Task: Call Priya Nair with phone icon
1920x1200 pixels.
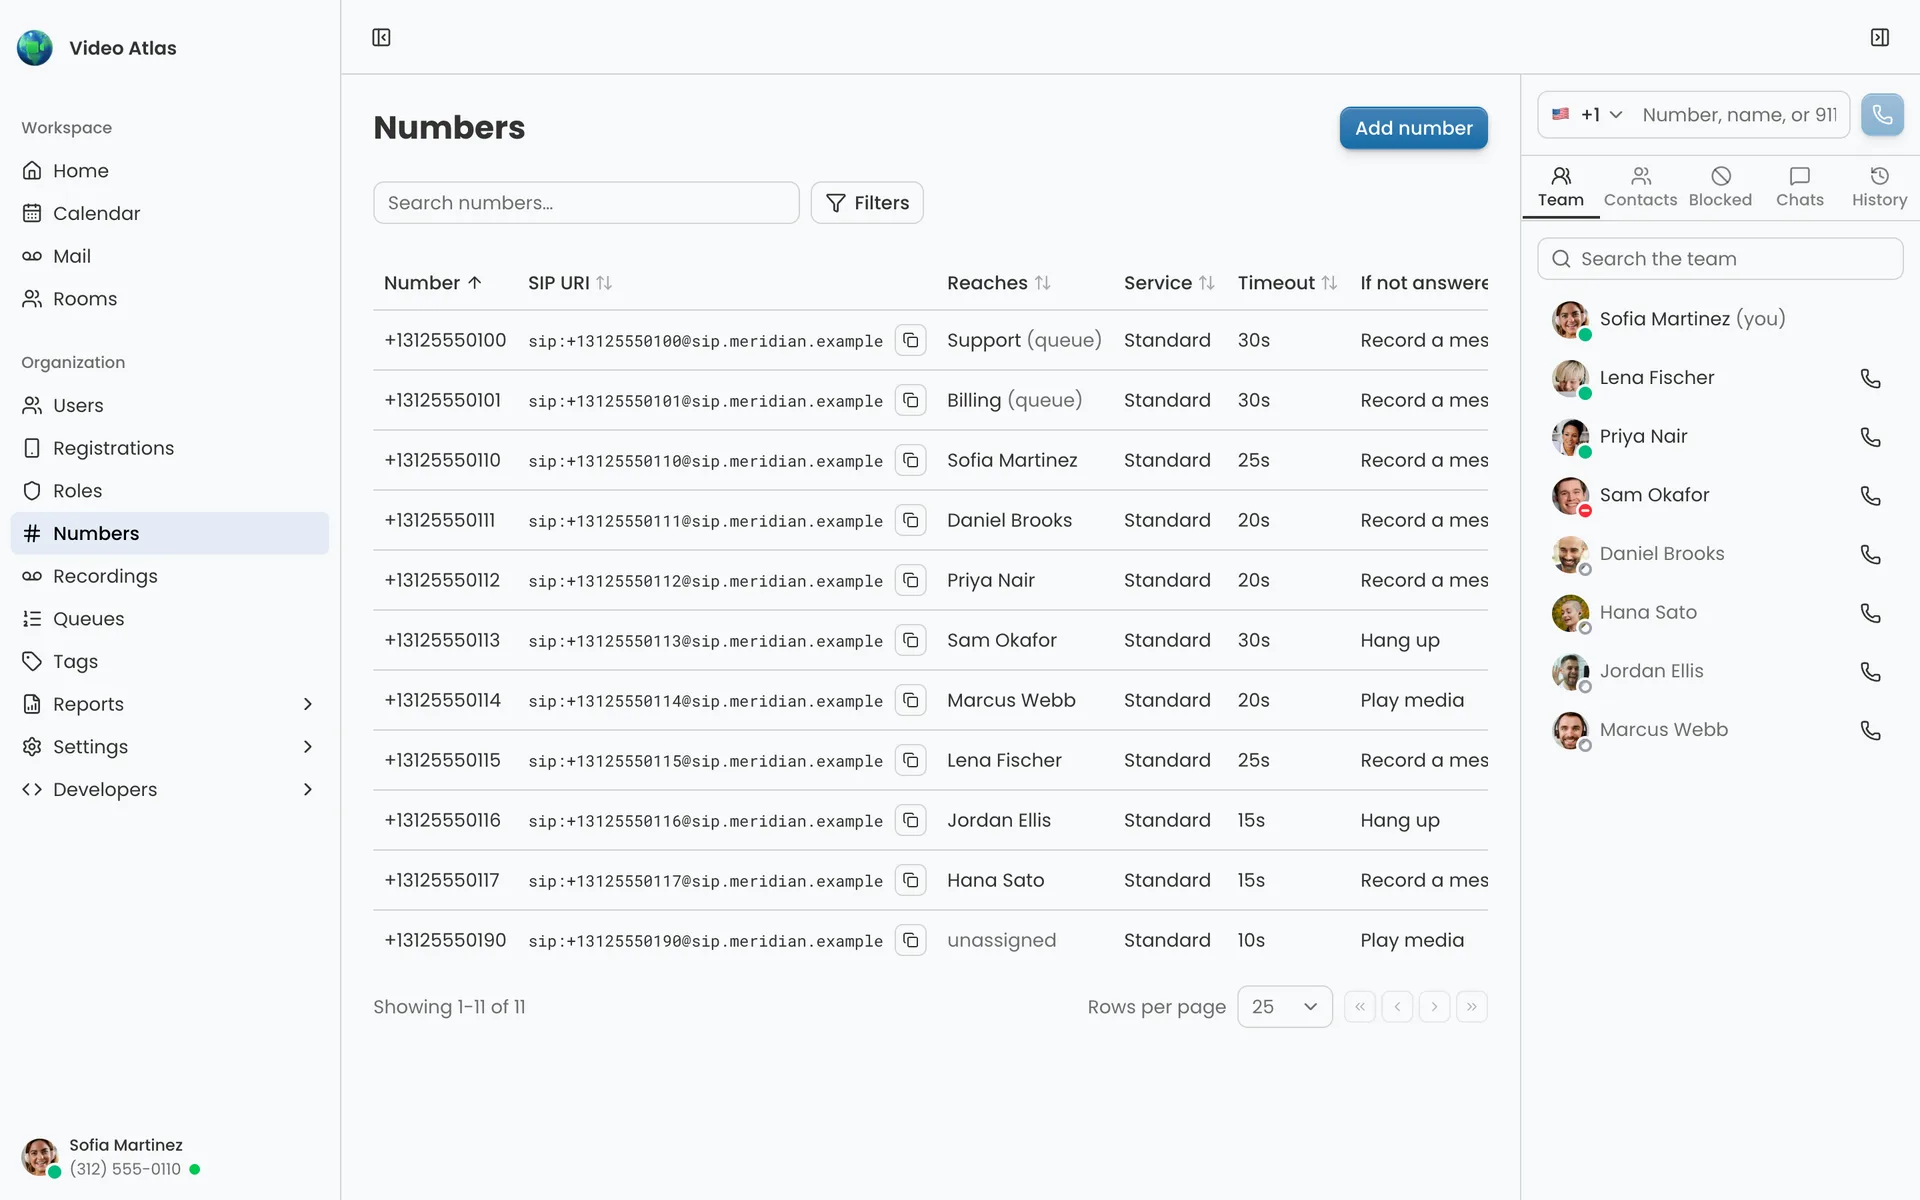Action: tap(1870, 437)
